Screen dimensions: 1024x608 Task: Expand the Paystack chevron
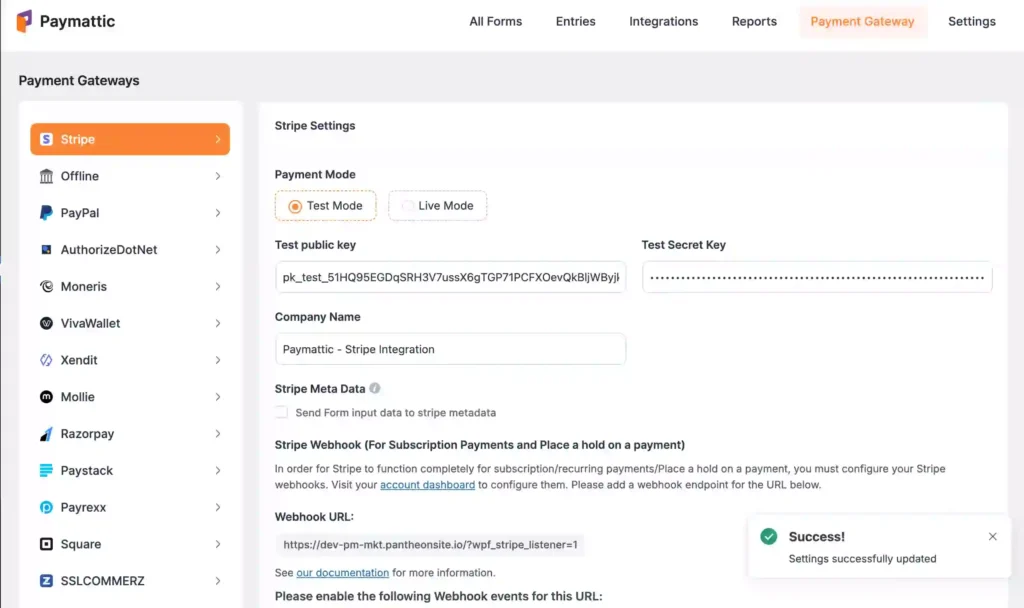(217, 470)
